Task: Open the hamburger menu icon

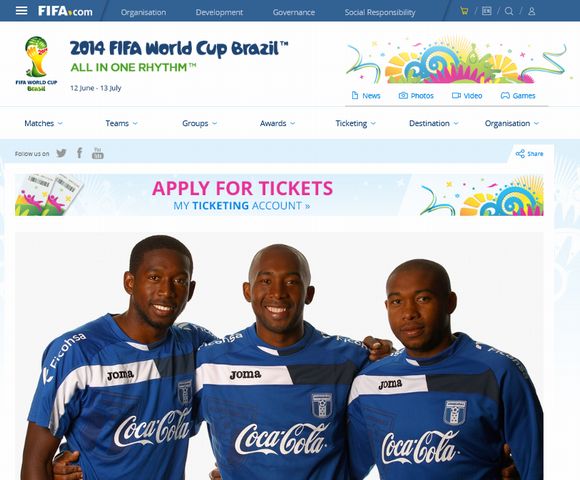Action: coord(21,11)
